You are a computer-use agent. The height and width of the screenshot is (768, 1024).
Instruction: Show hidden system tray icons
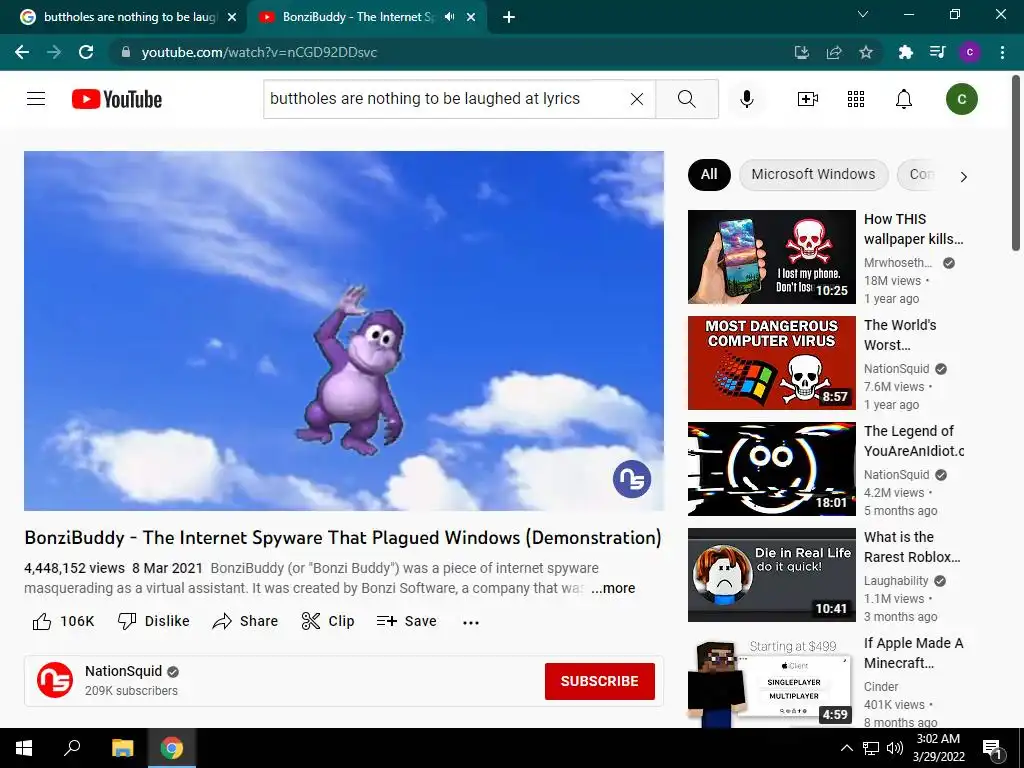coord(846,748)
